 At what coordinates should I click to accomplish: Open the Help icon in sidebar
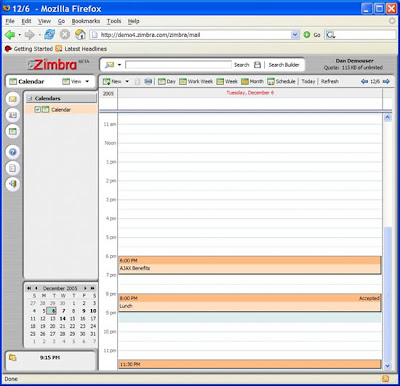click(13, 152)
